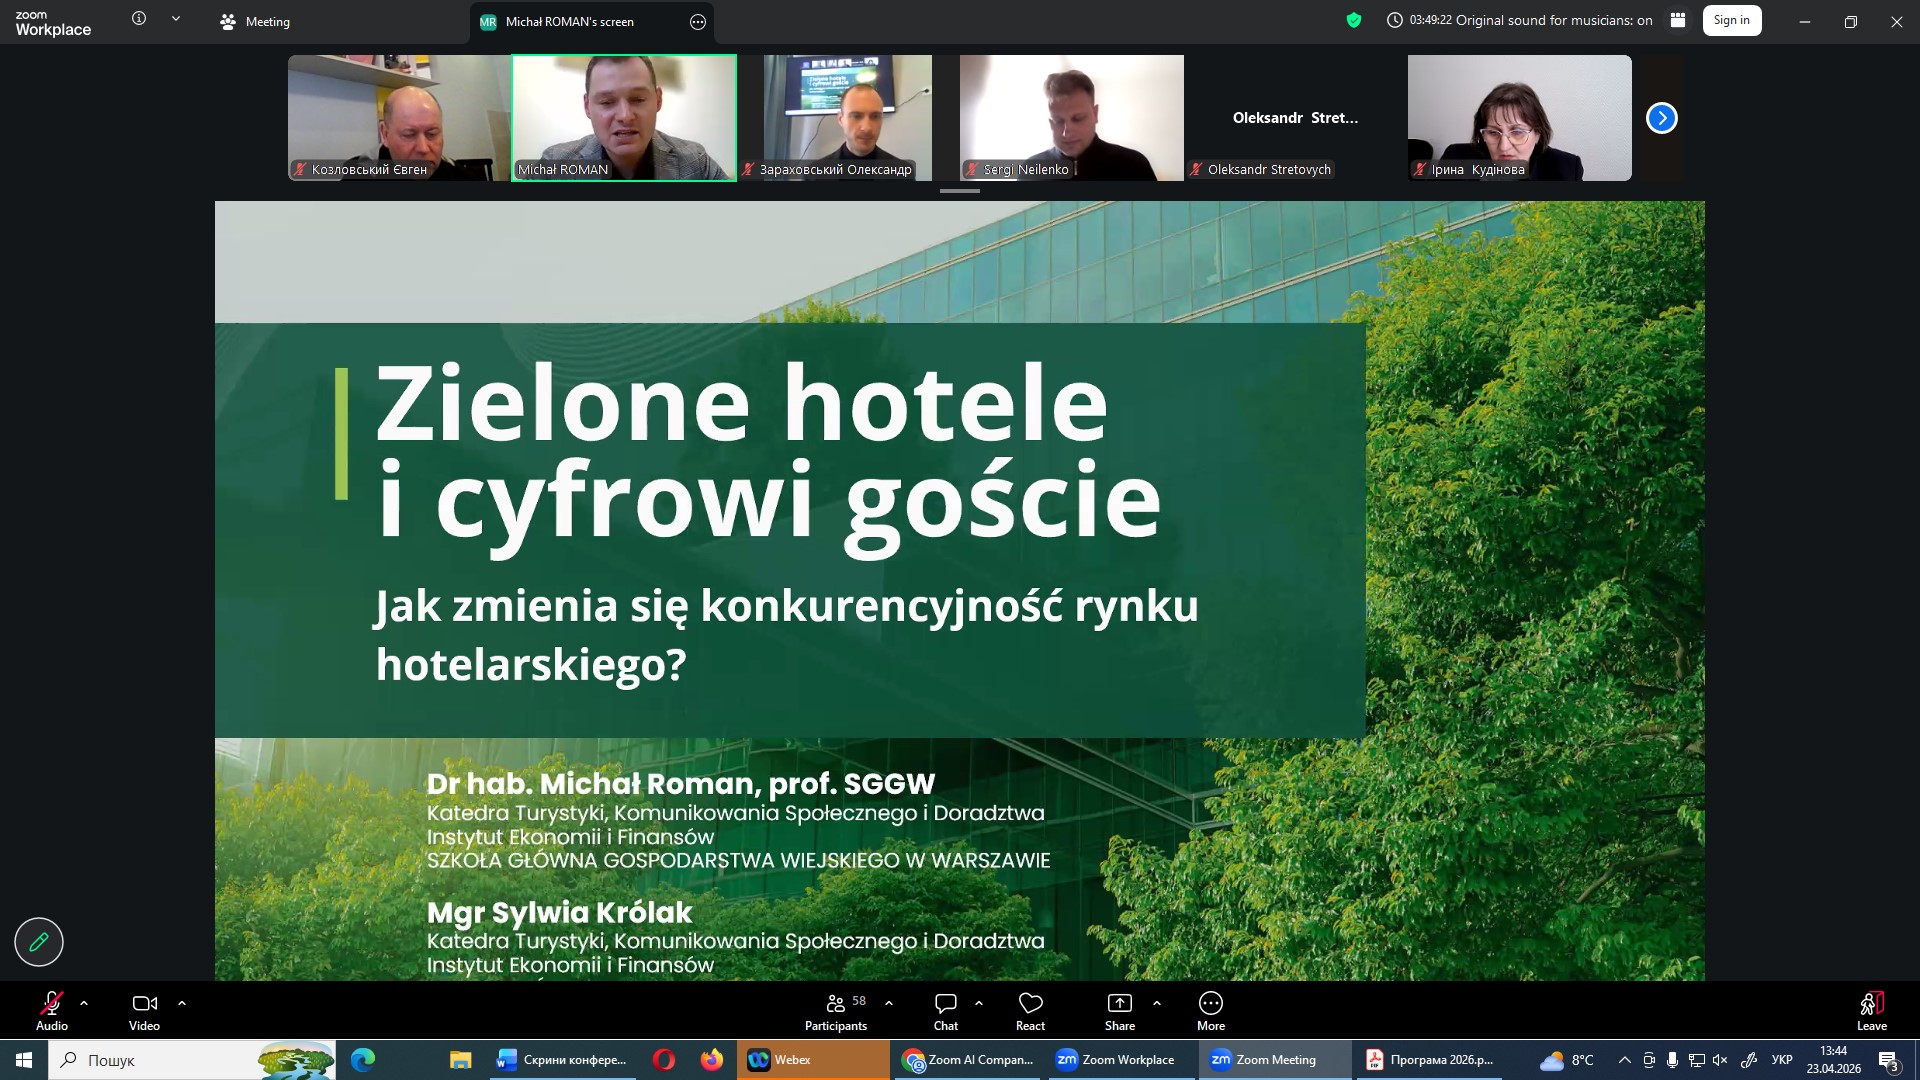Expand audio settings arrow next to Audio
This screenshot has height=1080, width=1920.
84,1003
